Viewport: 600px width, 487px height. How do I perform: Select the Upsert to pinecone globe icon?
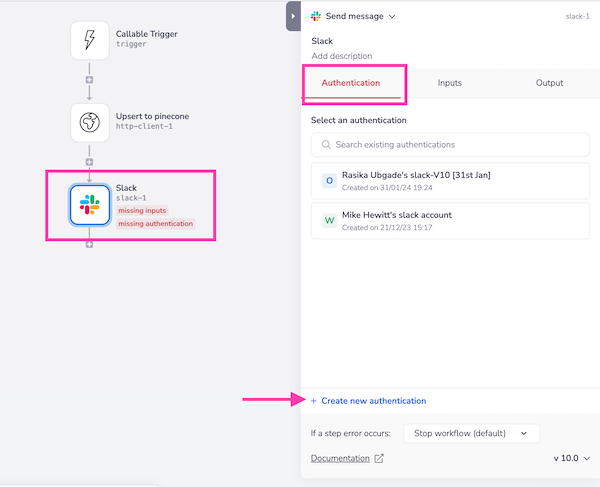point(89,123)
